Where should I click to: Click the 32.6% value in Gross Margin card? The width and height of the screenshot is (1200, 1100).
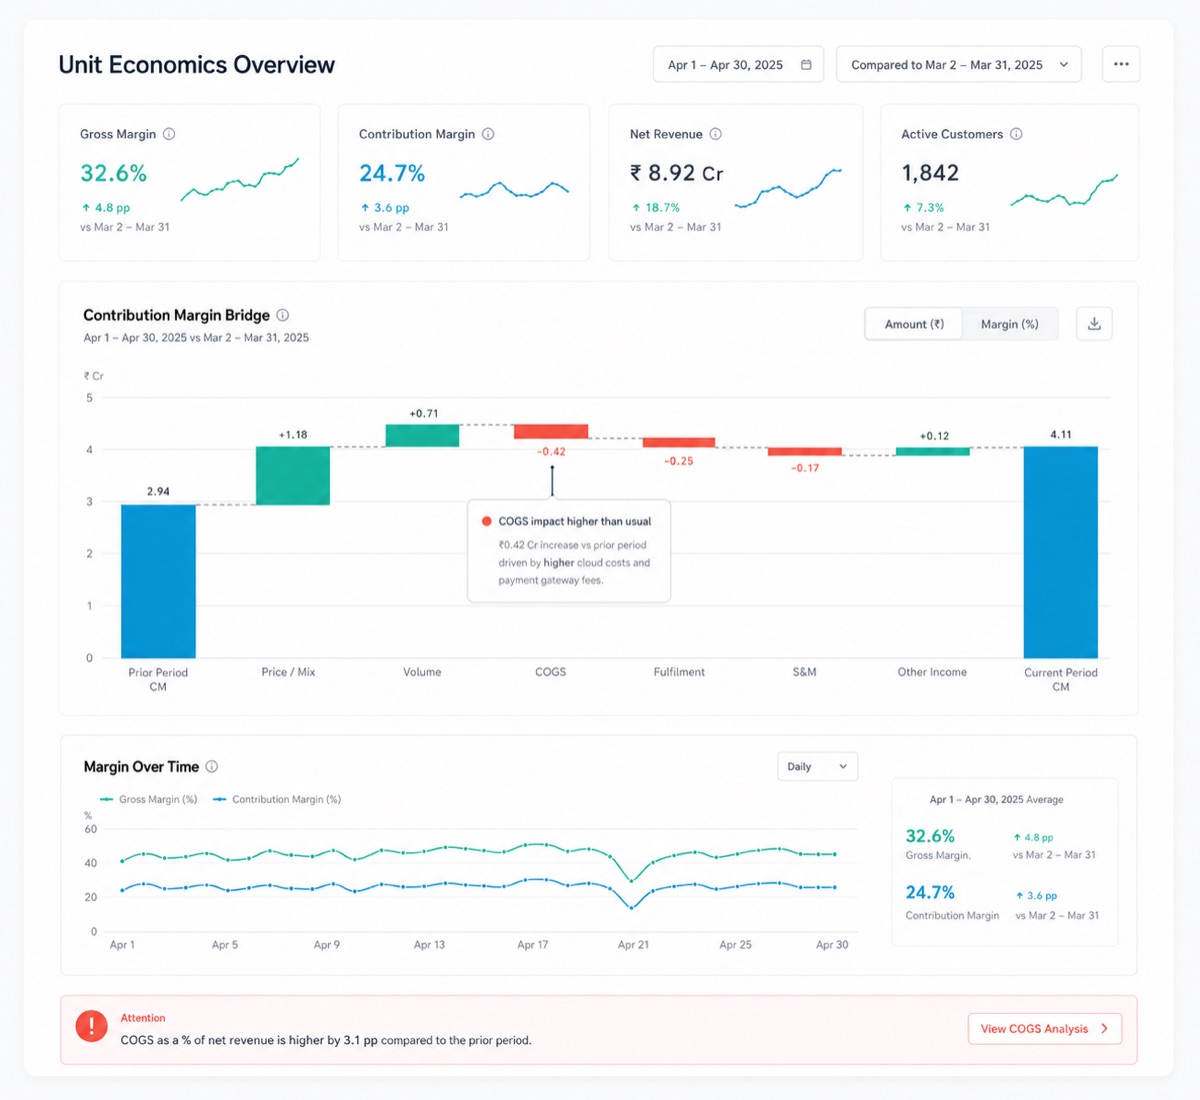coord(114,173)
